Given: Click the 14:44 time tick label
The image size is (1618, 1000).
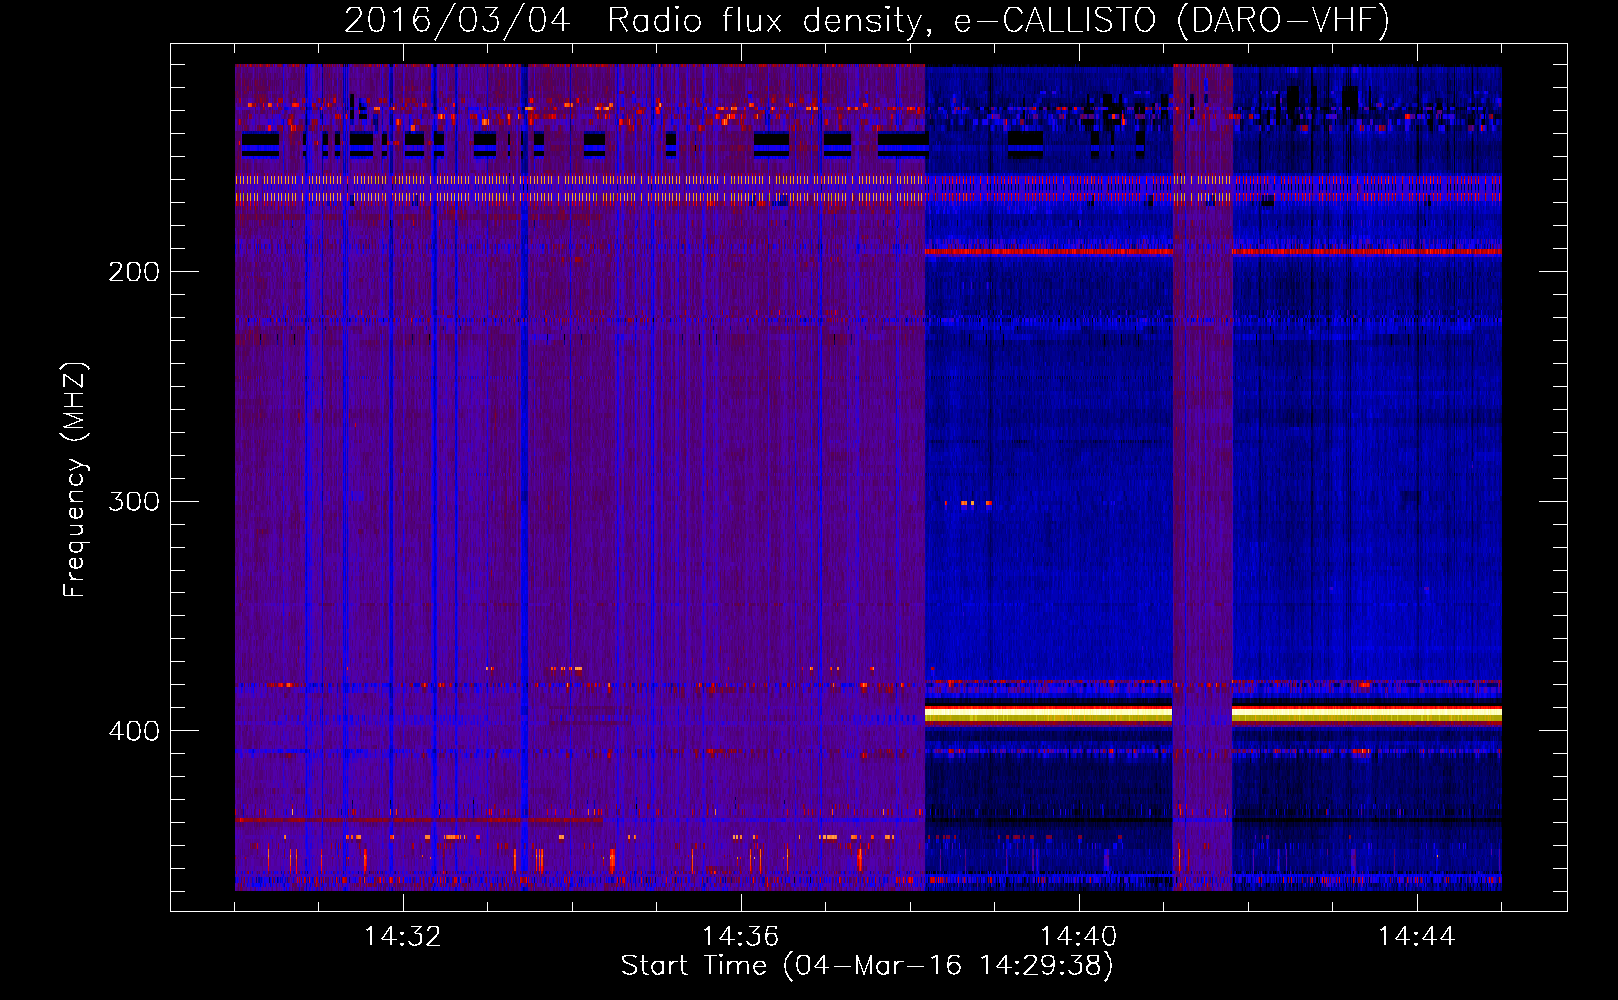Looking at the screenshot, I should (x=1416, y=937).
